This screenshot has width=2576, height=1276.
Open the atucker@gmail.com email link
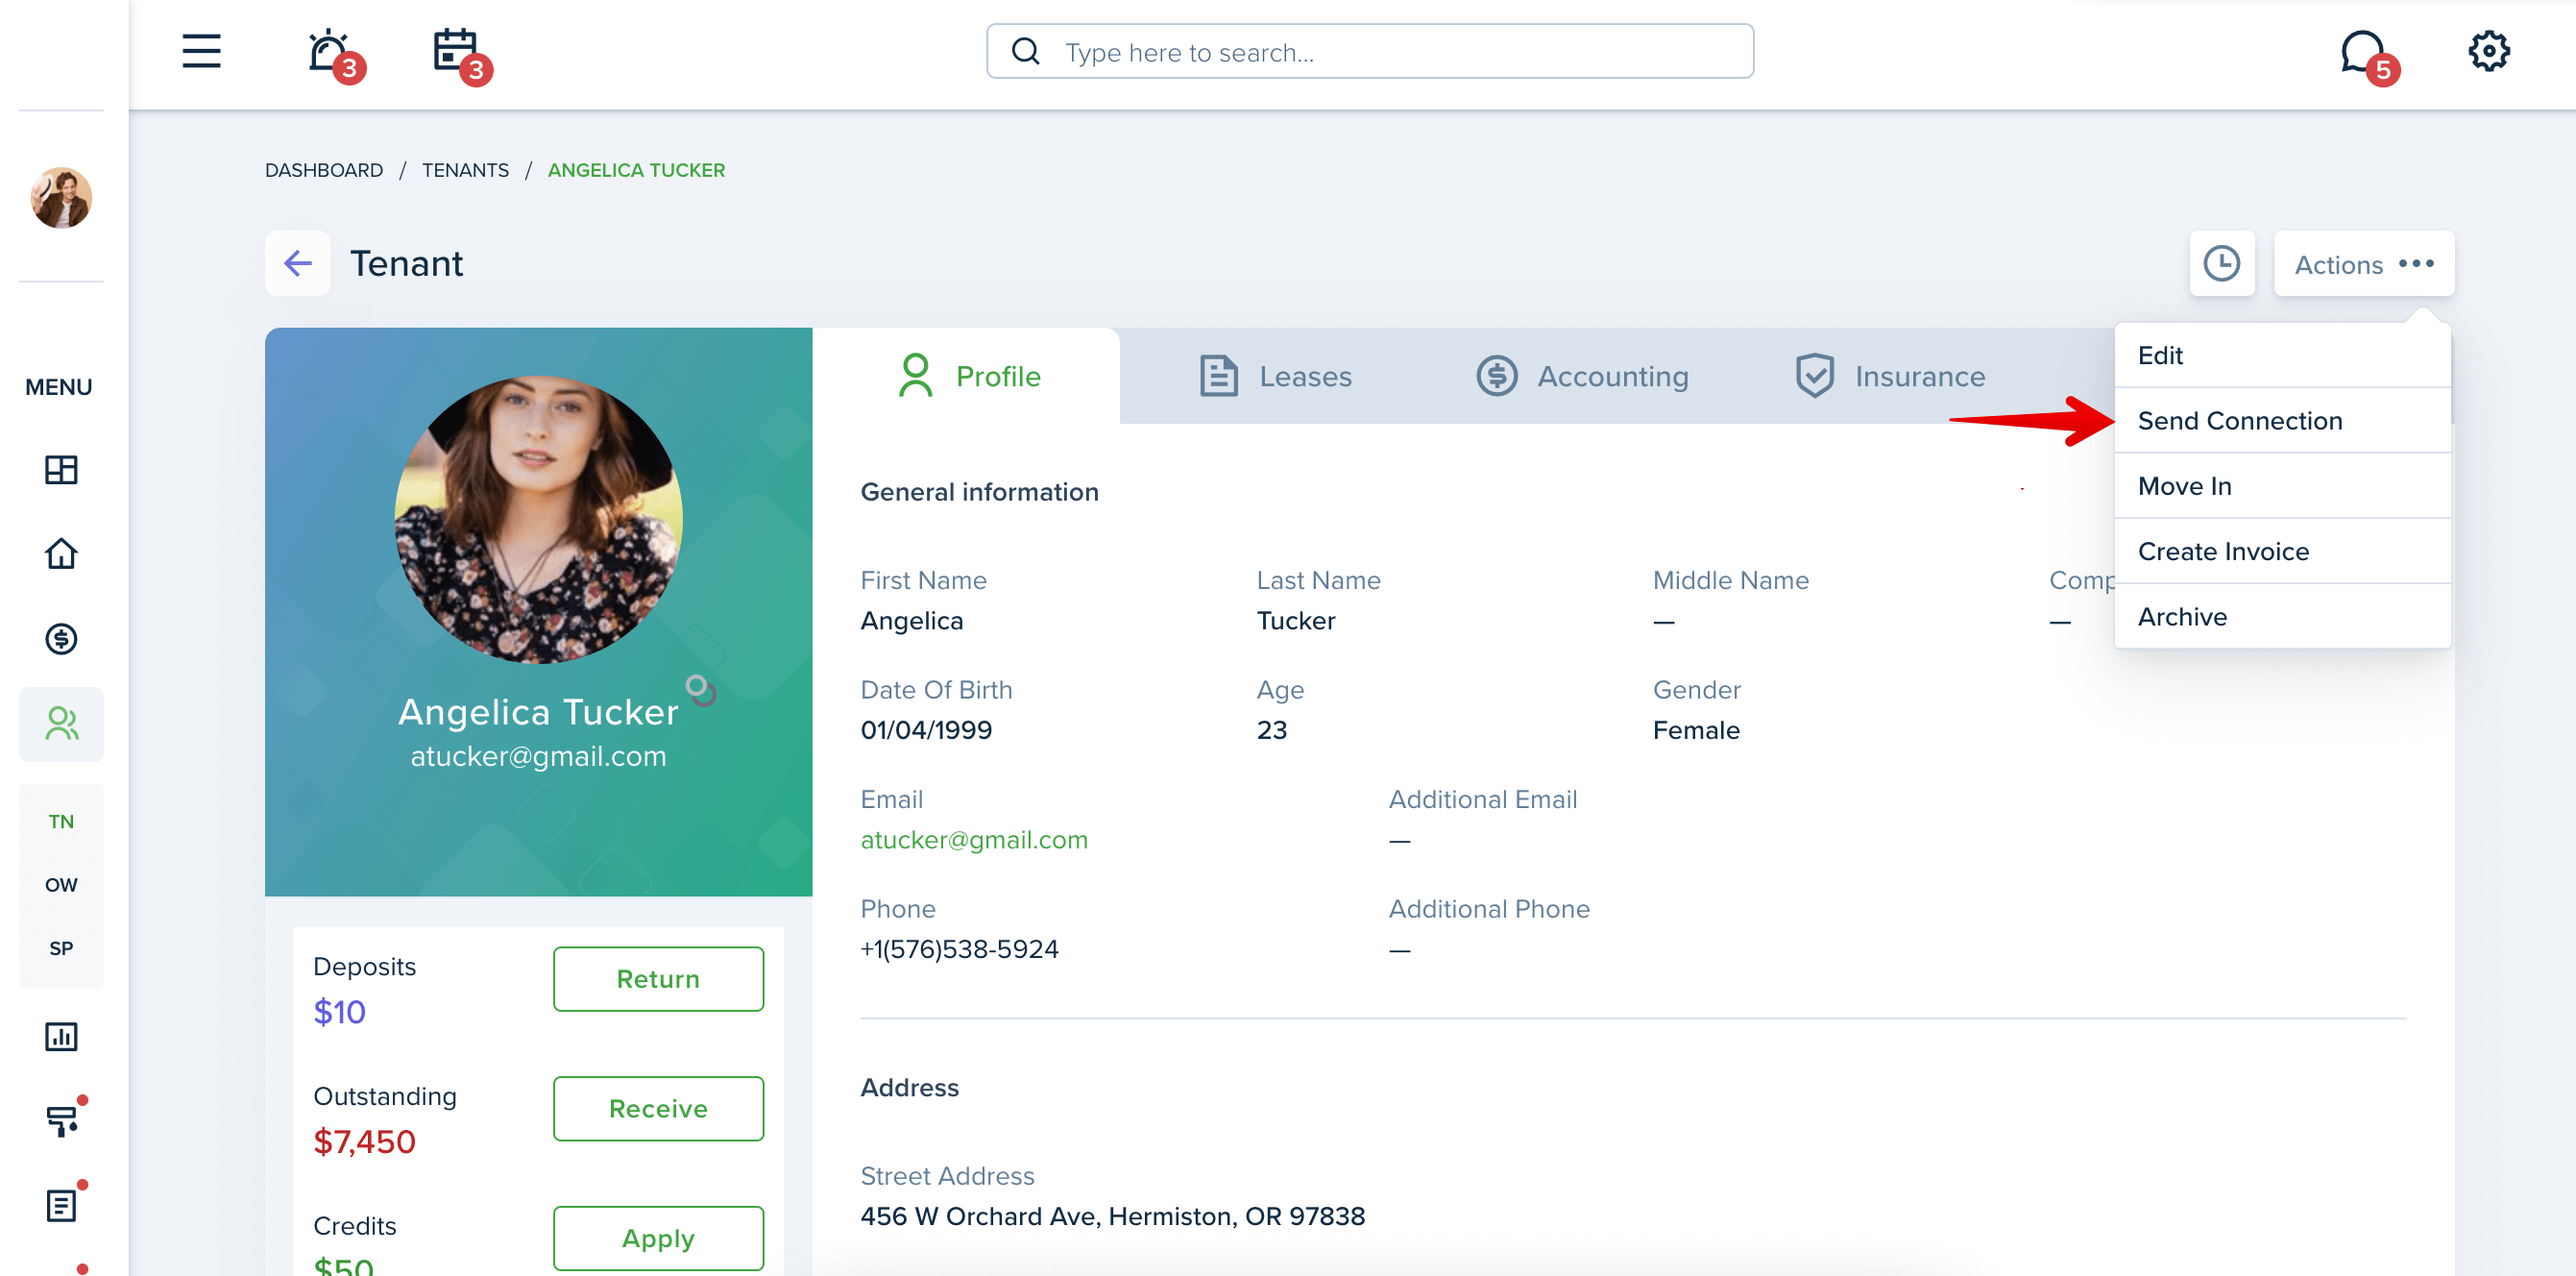tap(974, 839)
